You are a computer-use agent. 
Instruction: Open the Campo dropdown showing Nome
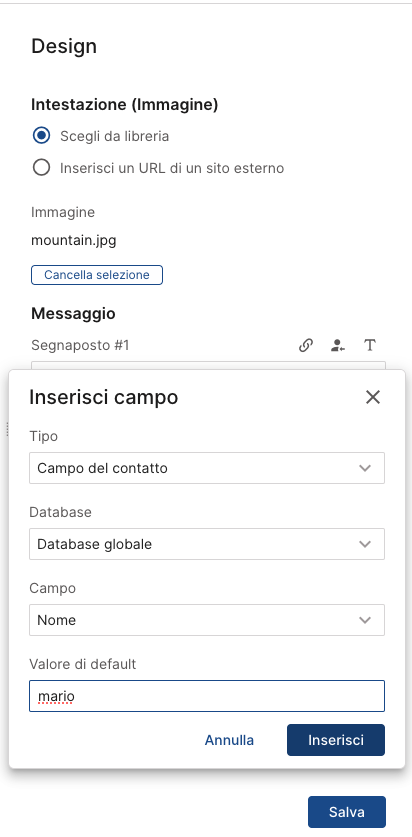point(207,620)
